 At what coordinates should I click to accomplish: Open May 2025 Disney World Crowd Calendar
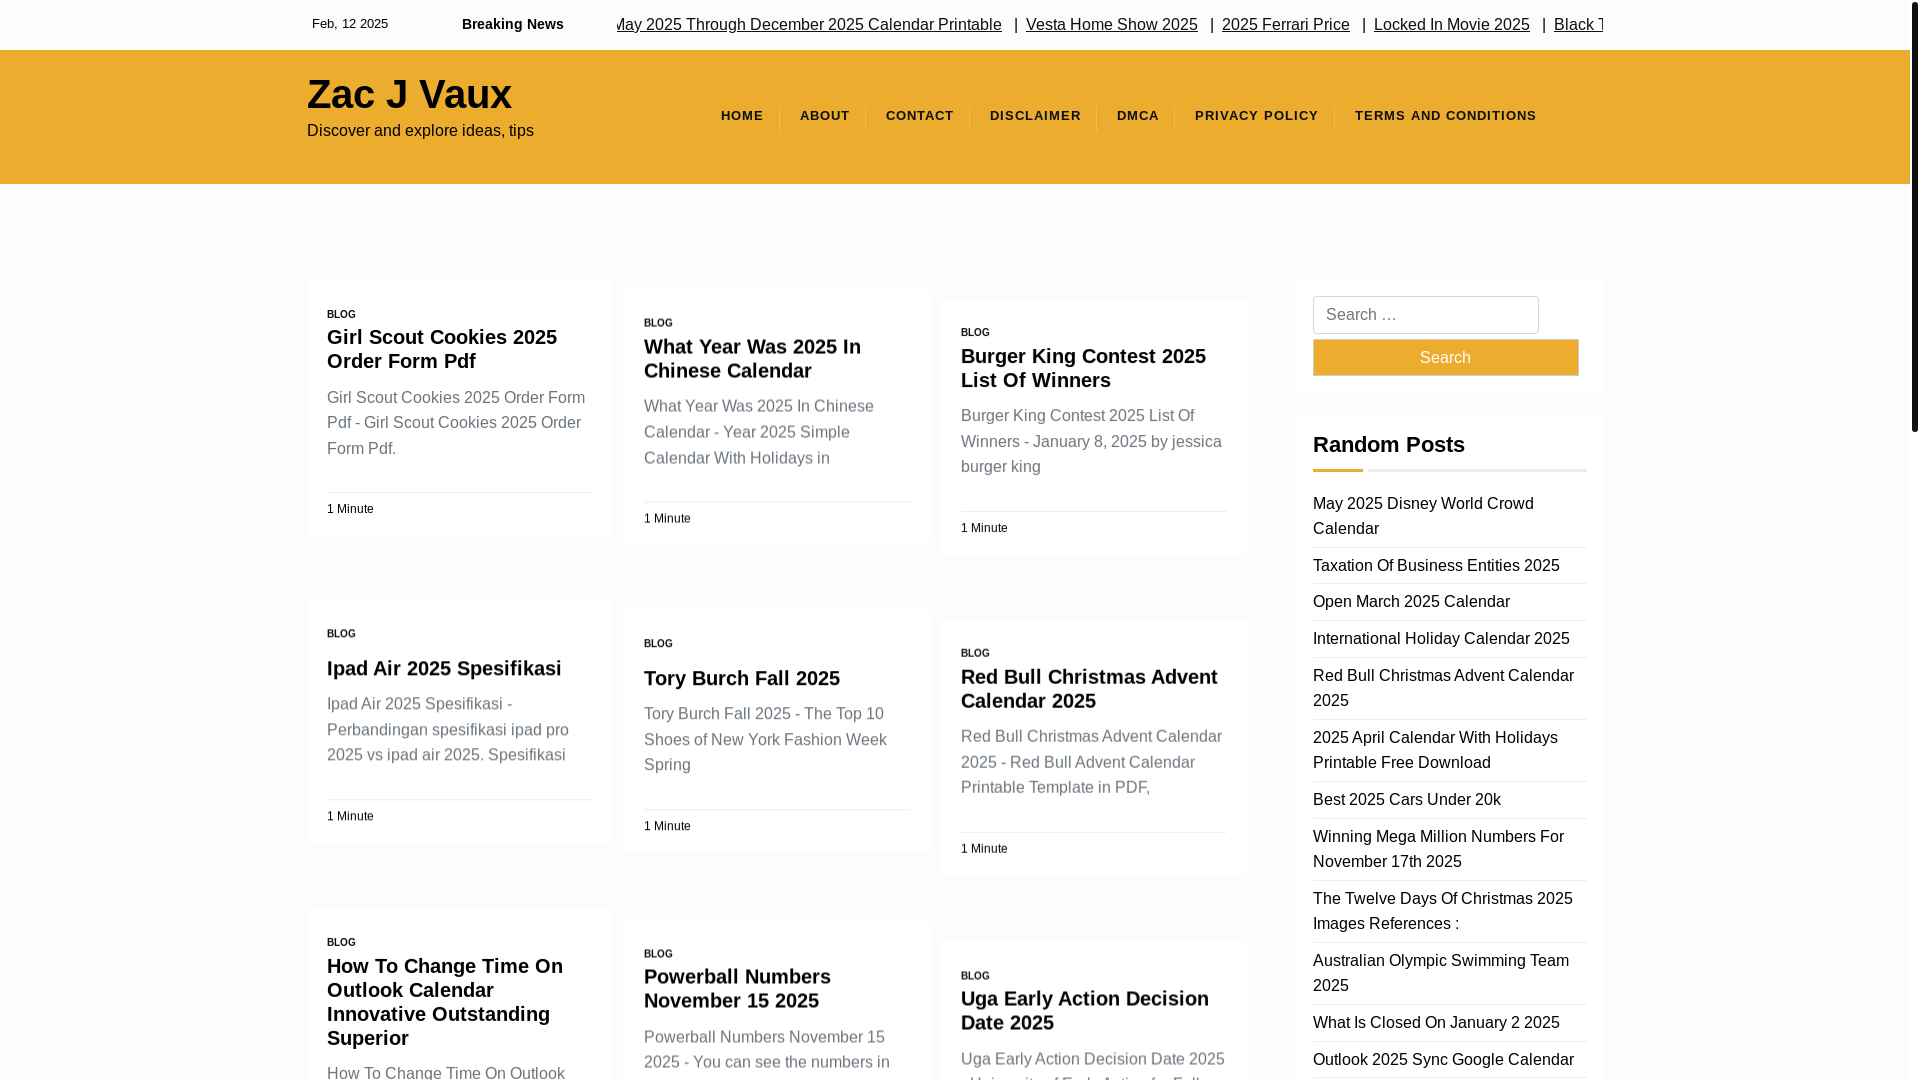[x=1422, y=516]
